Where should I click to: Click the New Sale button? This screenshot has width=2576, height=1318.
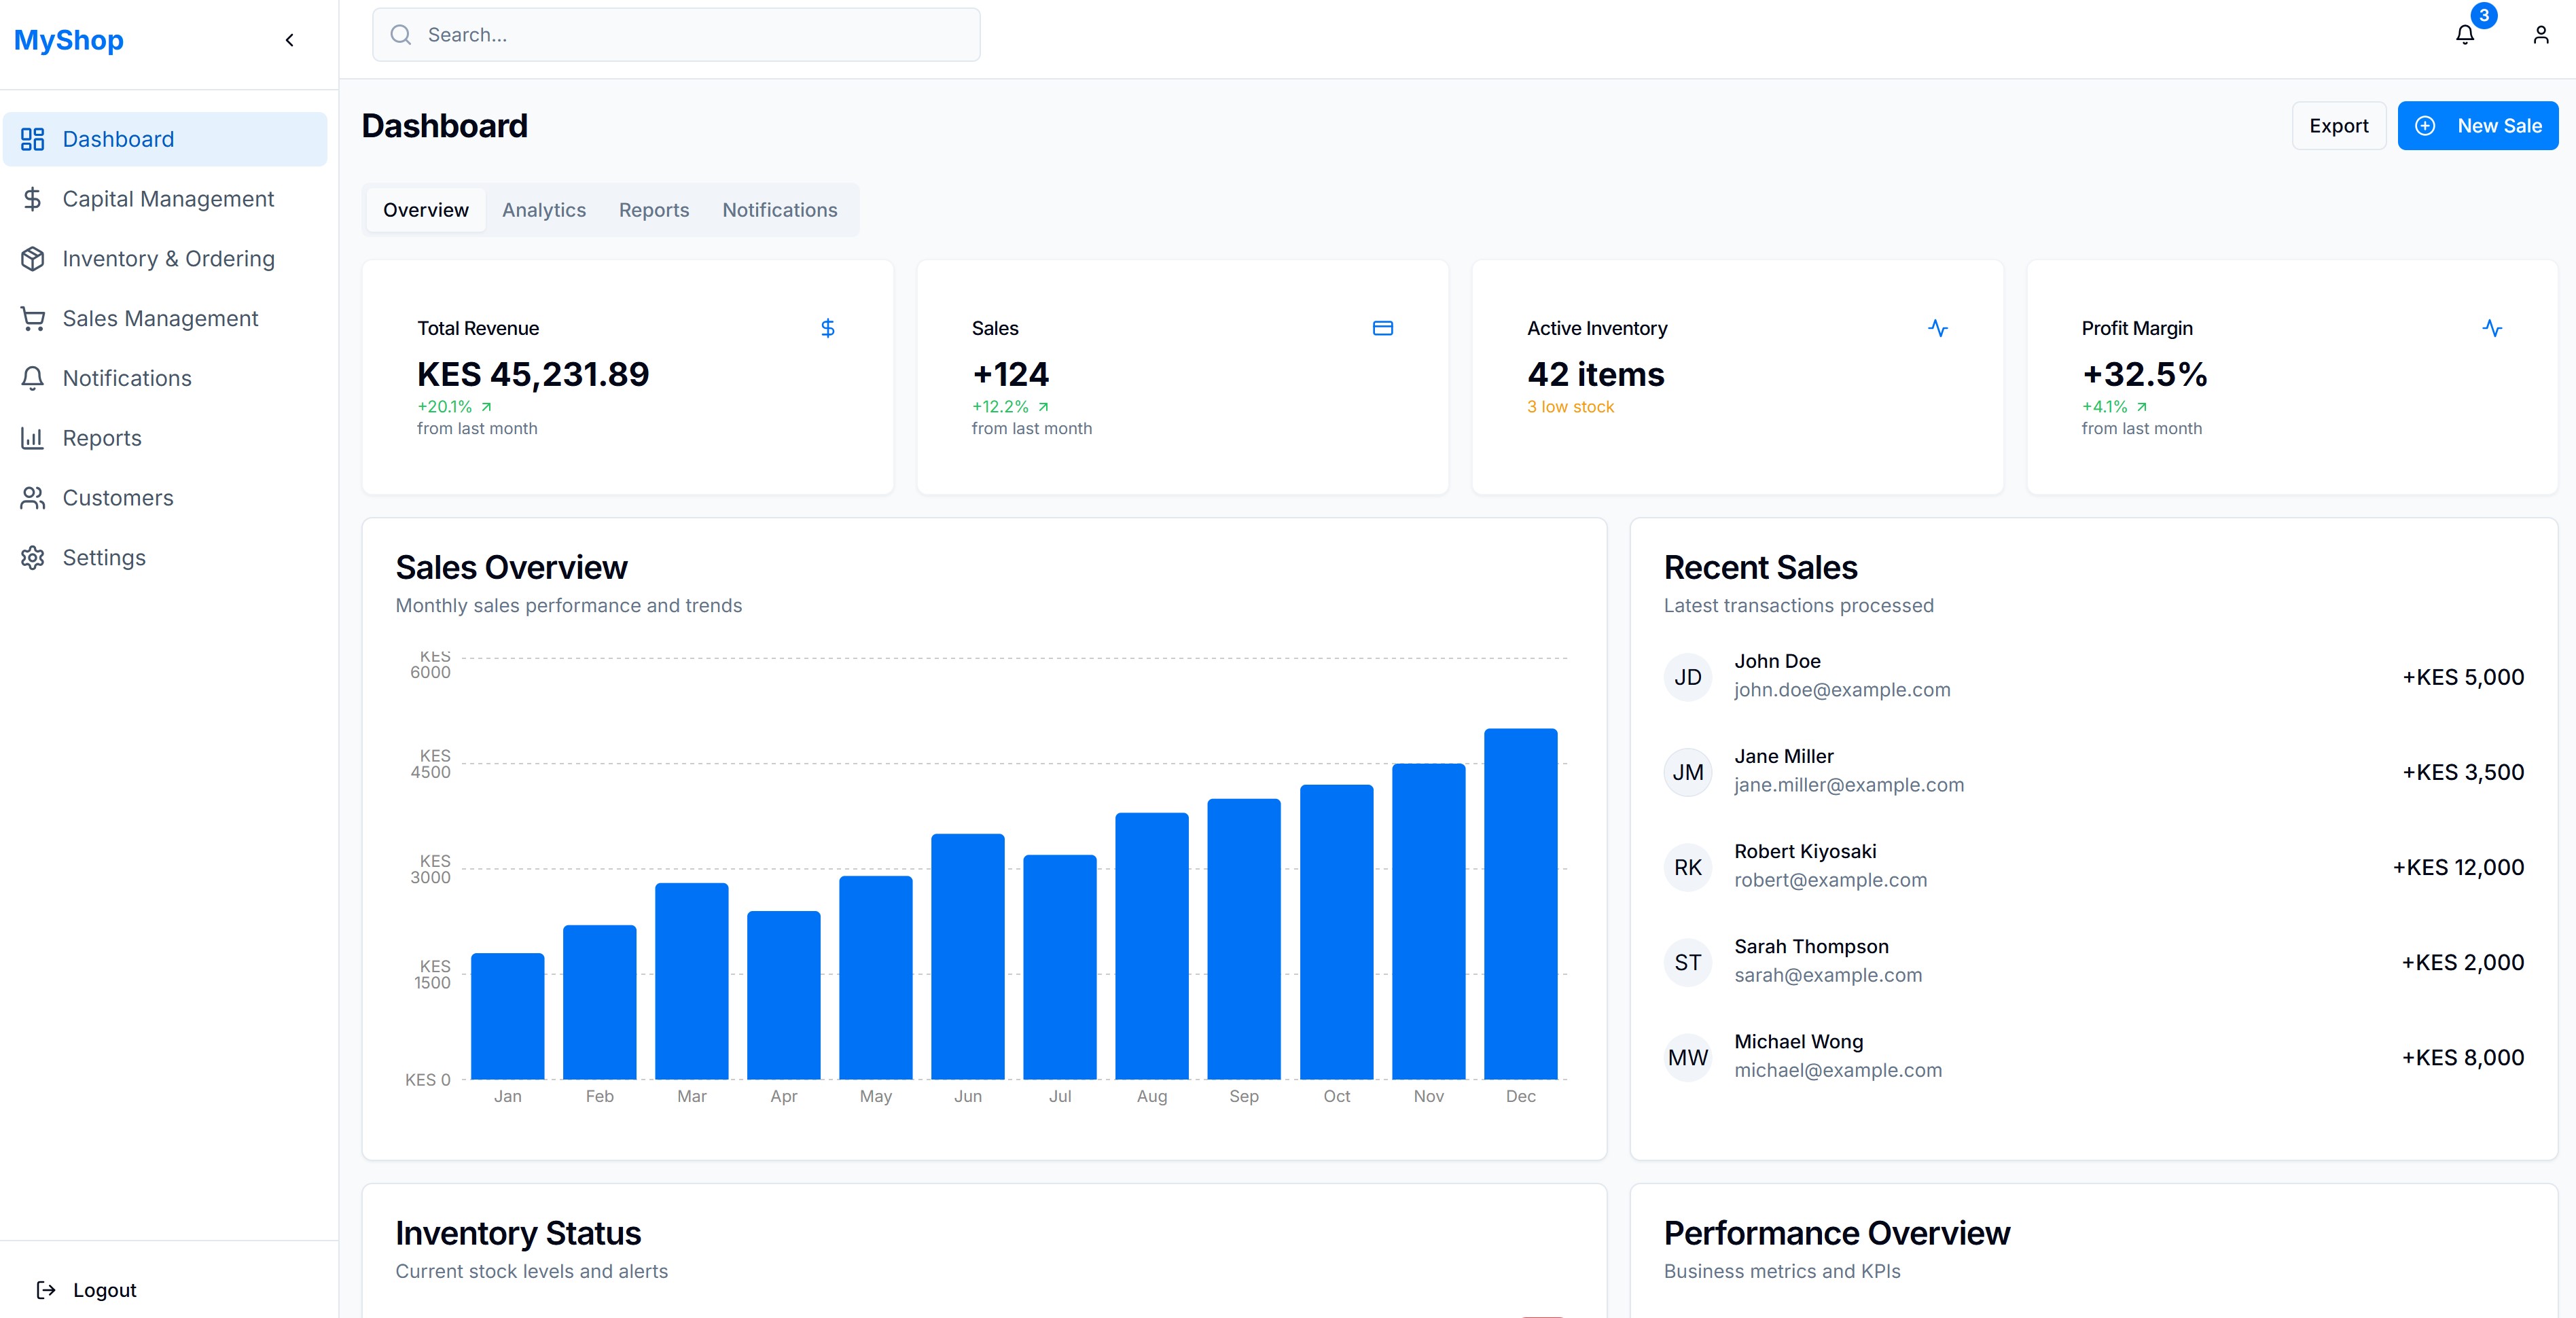click(x=2477, y=126)
